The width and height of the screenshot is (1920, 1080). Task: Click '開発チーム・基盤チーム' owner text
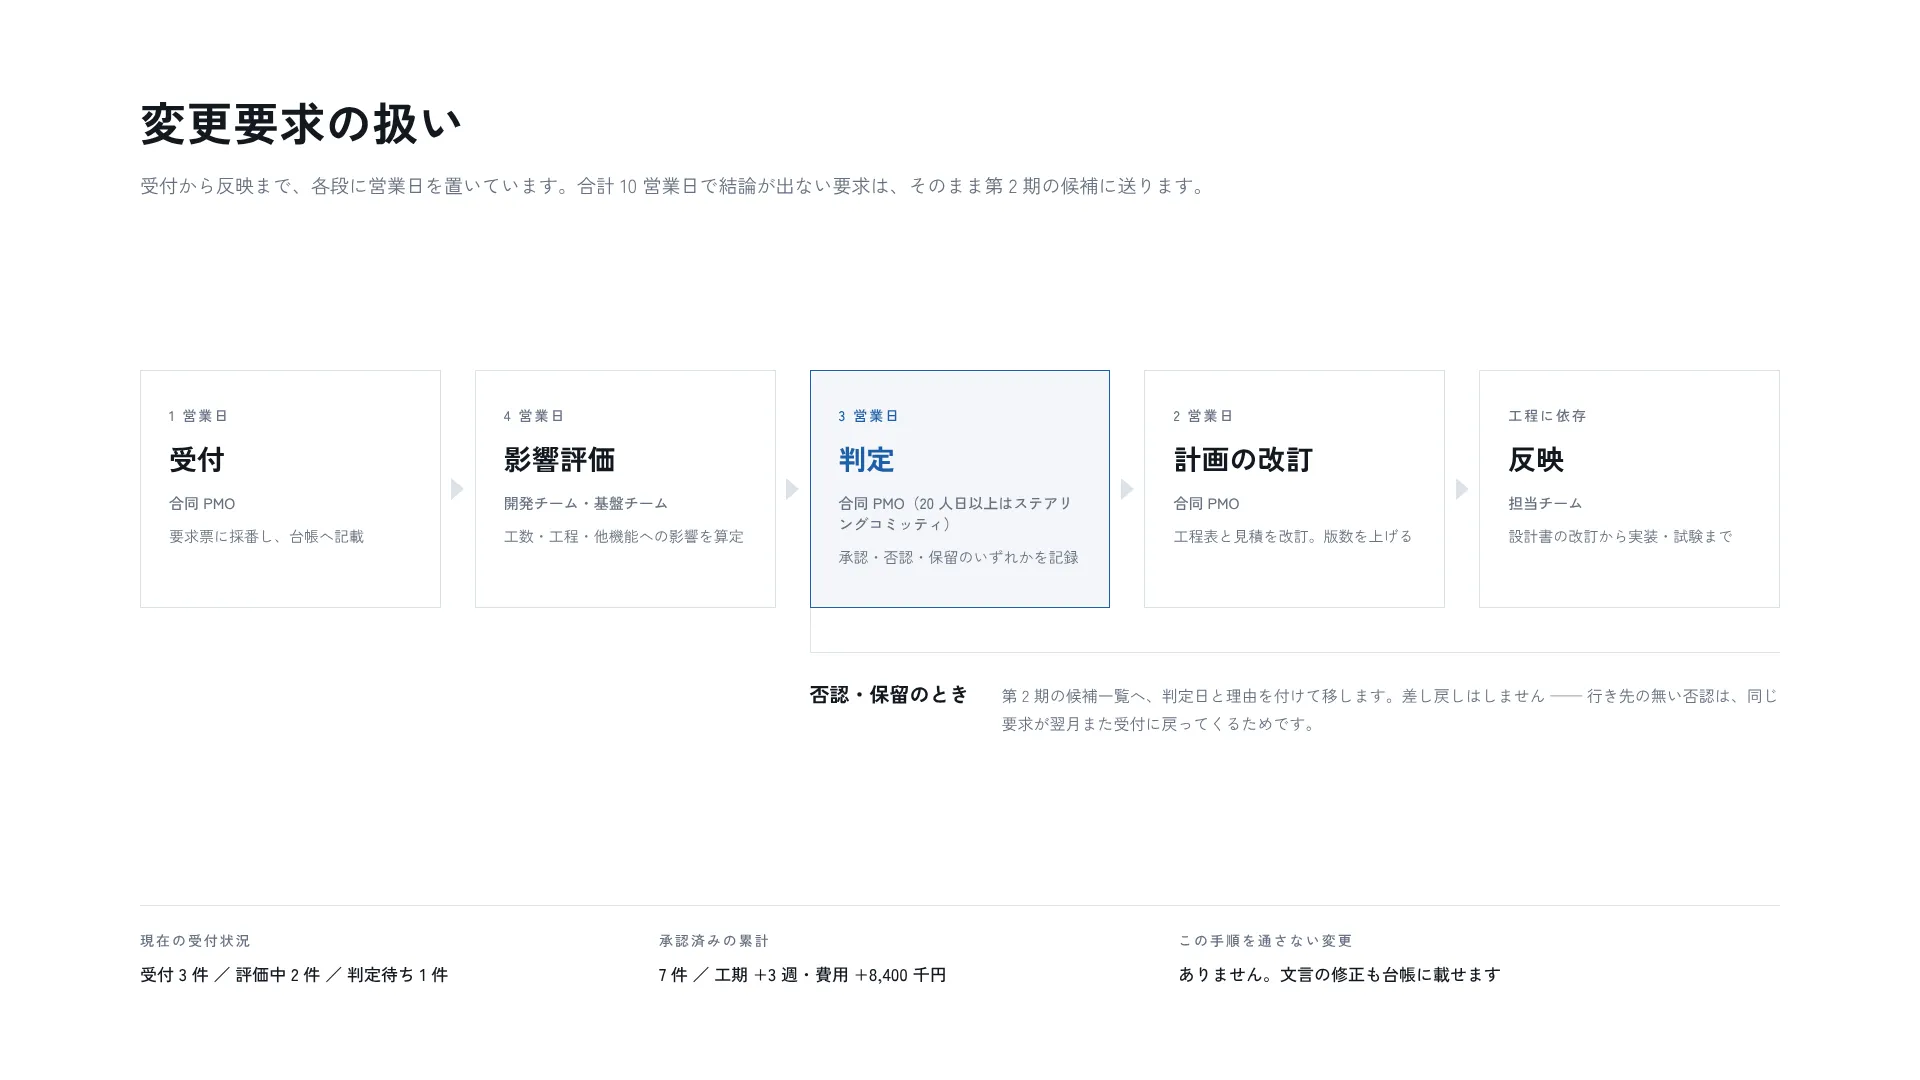[586, 504]
